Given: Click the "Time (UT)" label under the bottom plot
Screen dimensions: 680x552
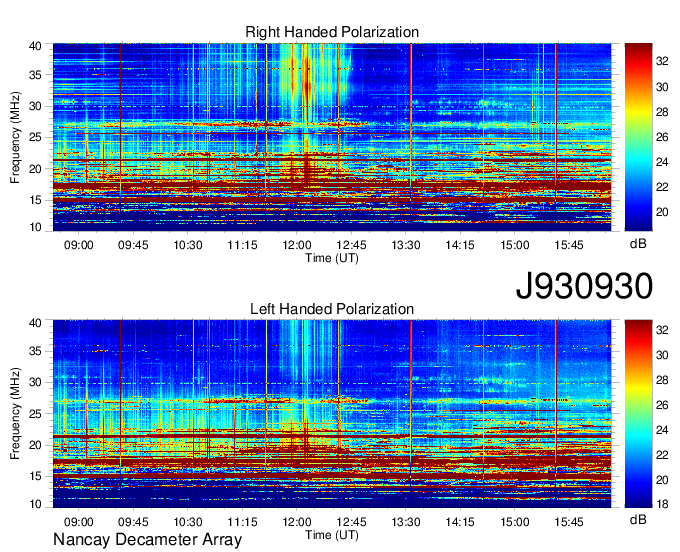Looking at the screenshot, I should [x=332, y=535].
